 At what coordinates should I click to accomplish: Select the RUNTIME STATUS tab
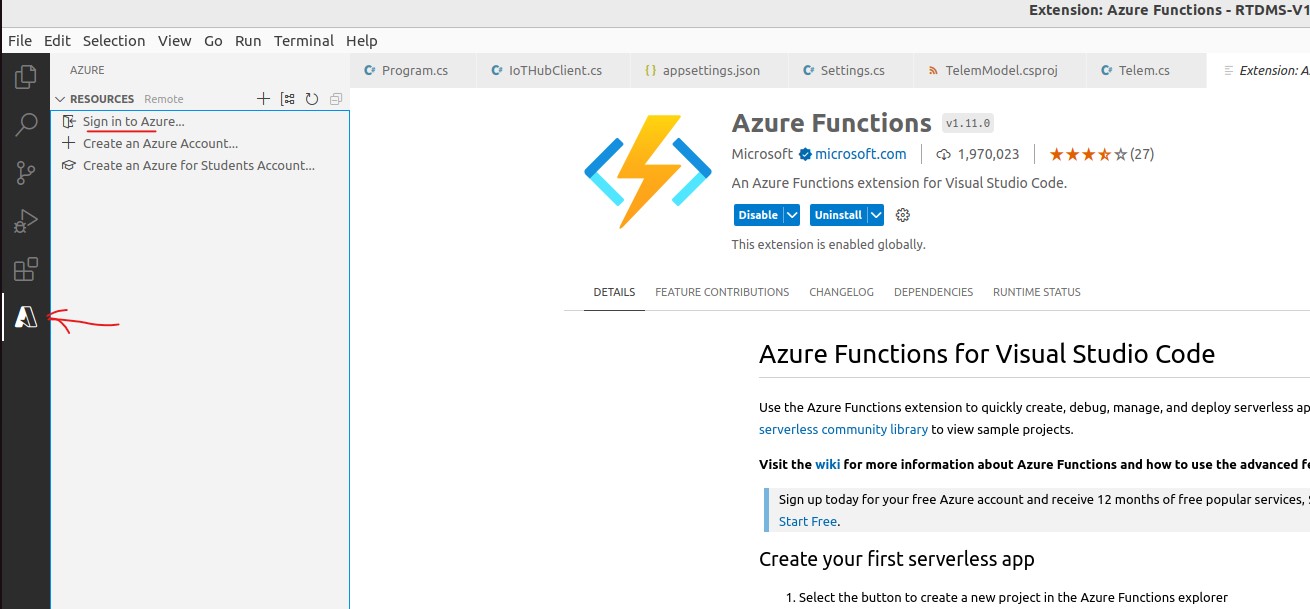(x=1037, y=292)
